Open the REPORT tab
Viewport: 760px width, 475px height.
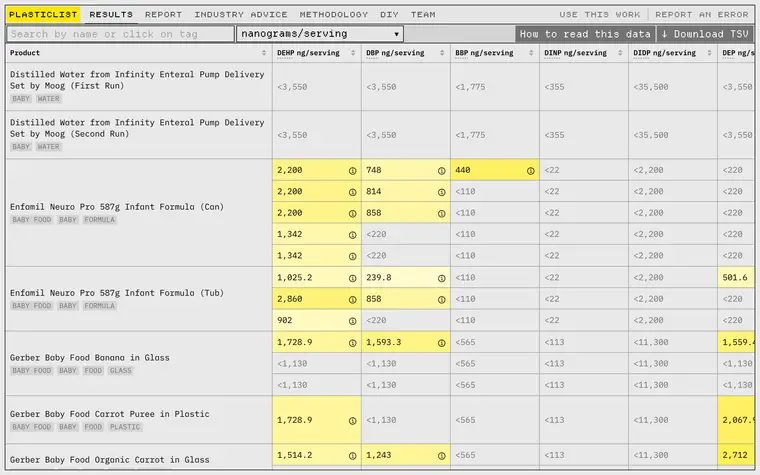click(163, 15)
